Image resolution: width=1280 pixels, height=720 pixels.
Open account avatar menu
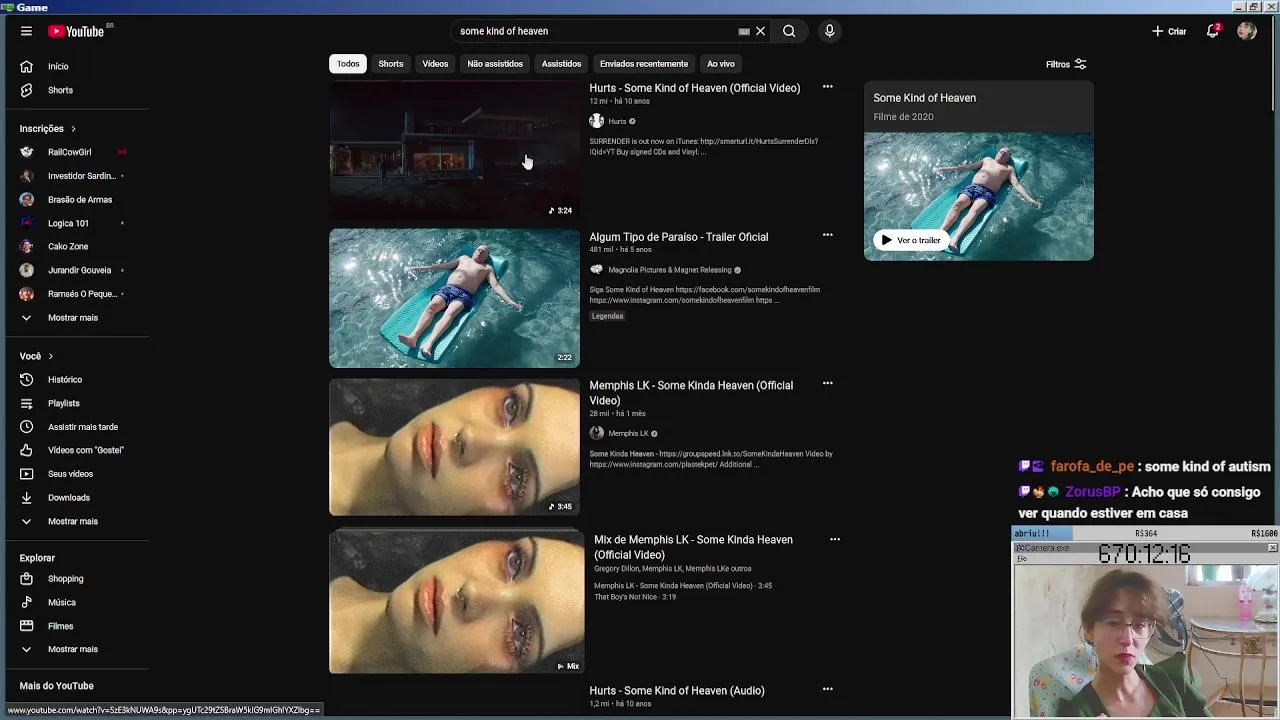tap(1246, 31)
